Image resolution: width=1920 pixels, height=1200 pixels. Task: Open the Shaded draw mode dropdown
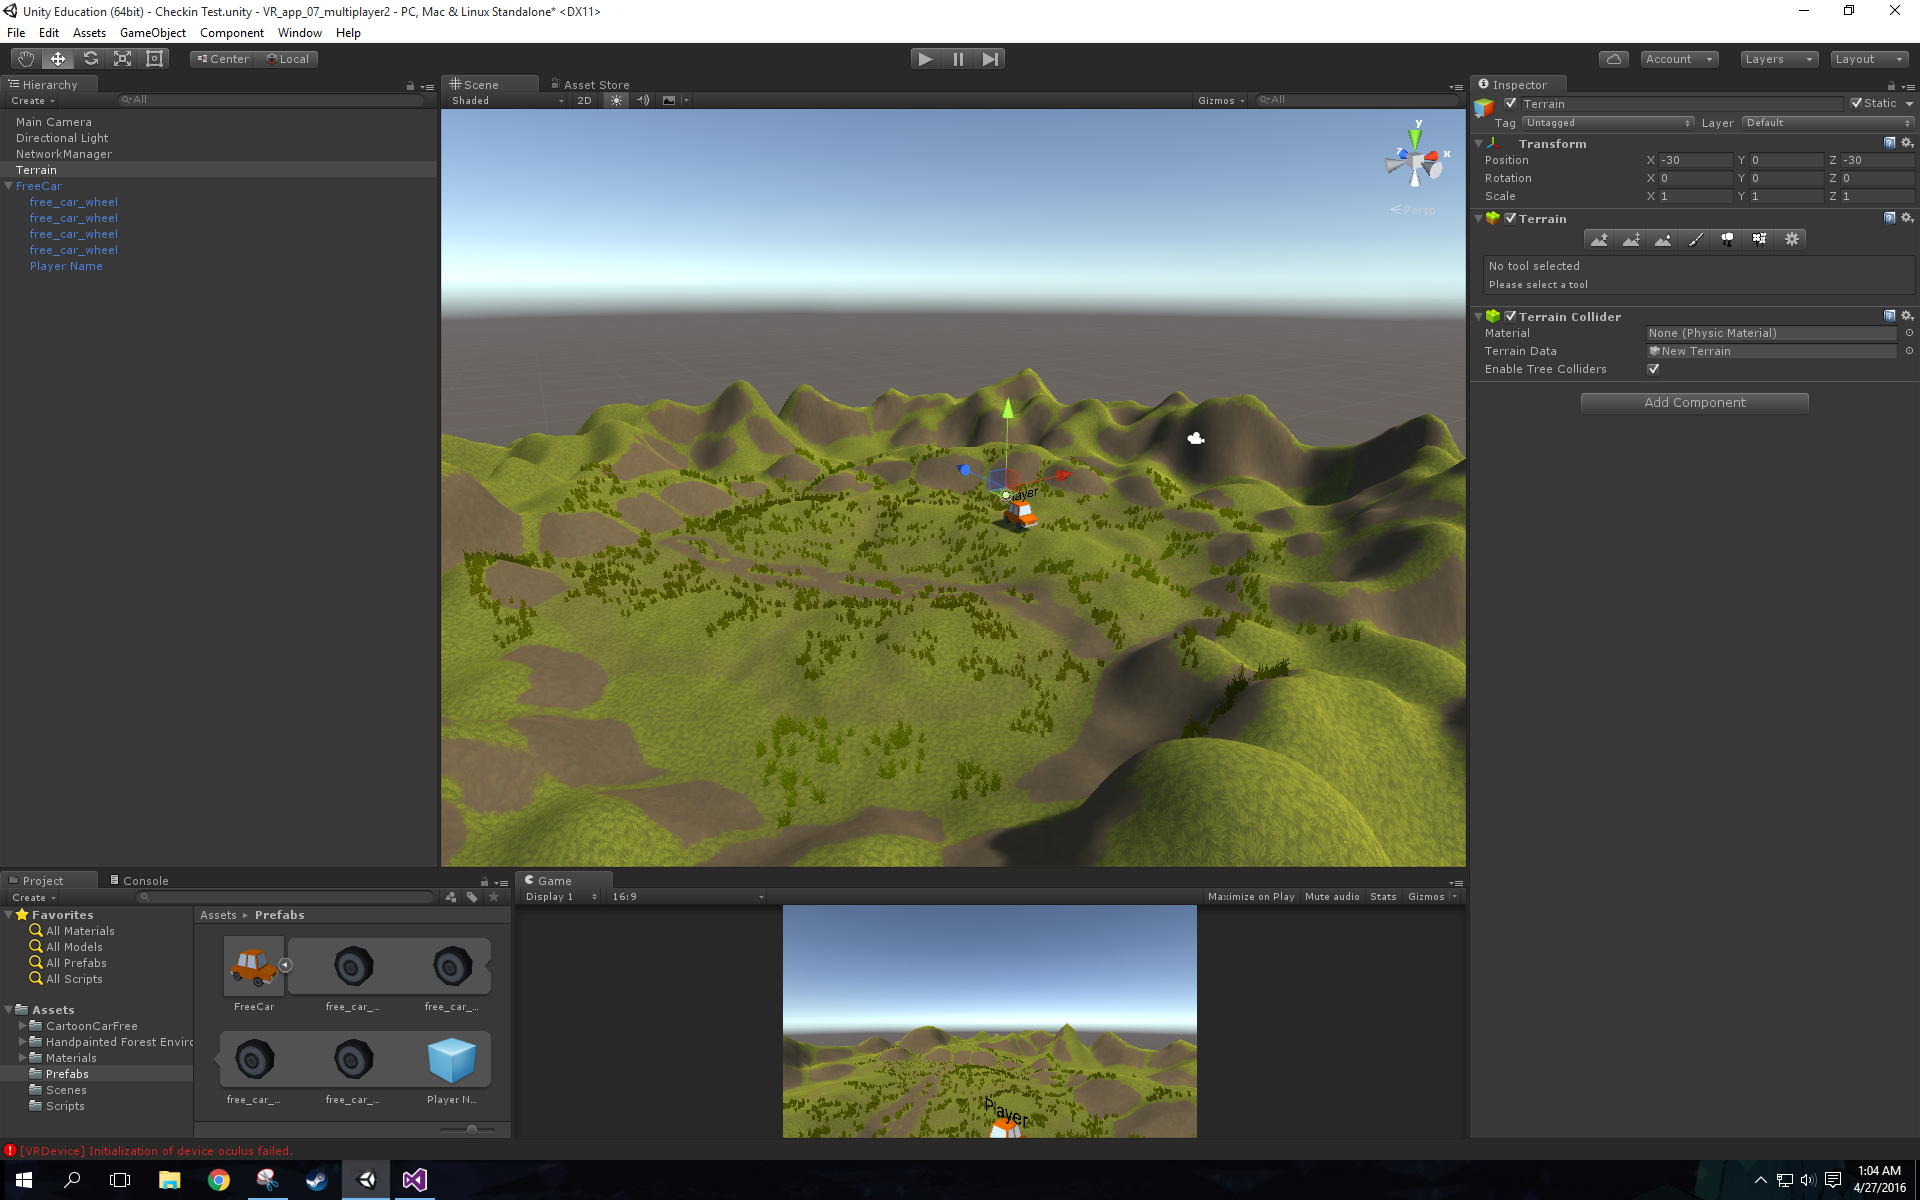505,100
